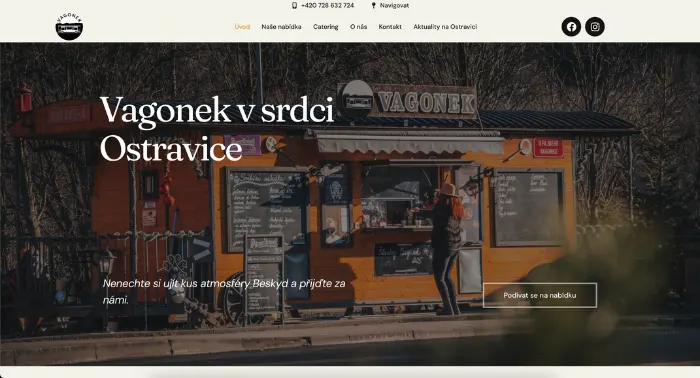
Task: Click the Podívat se na nabídku button
Action: [540, 295]
